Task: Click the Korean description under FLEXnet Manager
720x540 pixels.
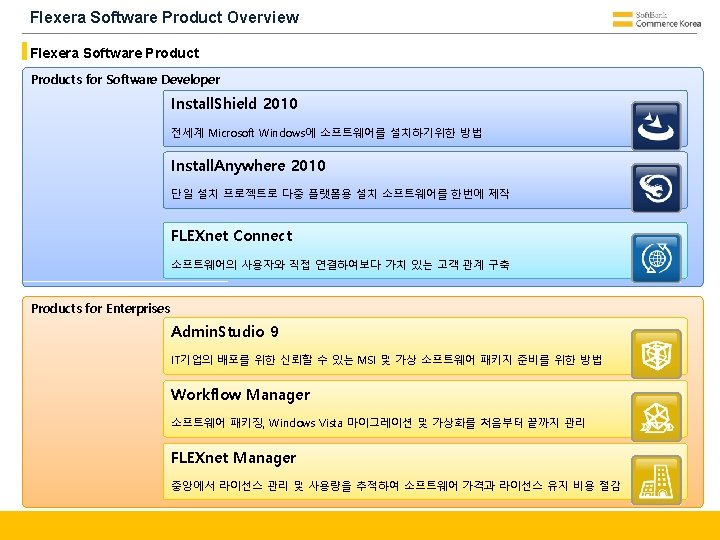Action: 395,485
